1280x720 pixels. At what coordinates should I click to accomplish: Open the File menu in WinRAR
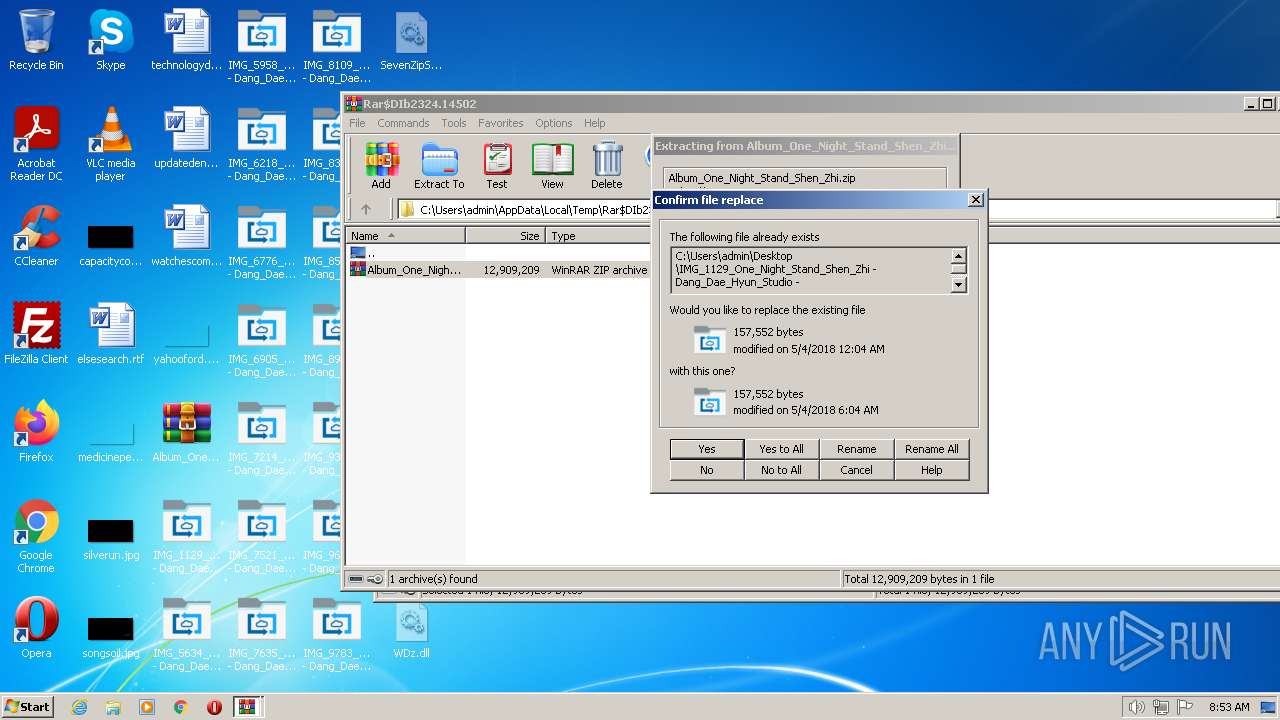(357, 123)
